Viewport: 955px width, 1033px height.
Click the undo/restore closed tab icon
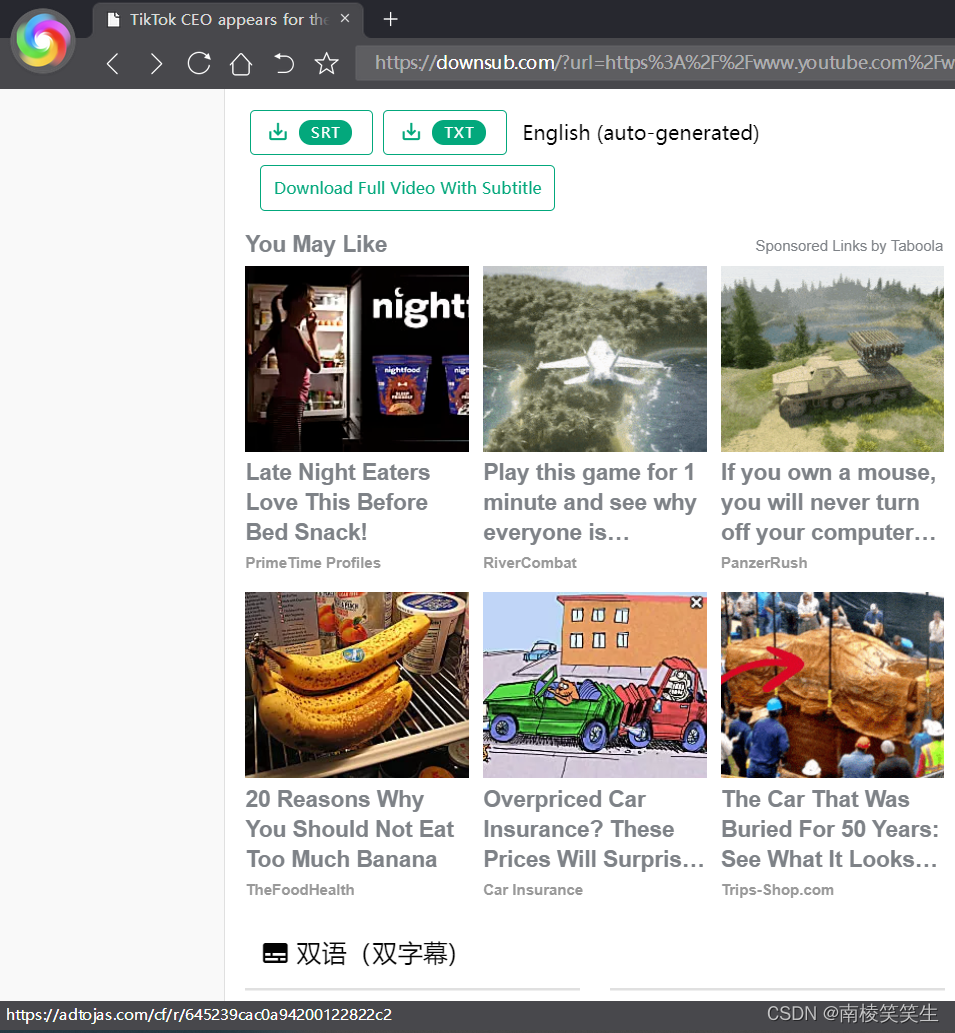[x=284, y=63]
